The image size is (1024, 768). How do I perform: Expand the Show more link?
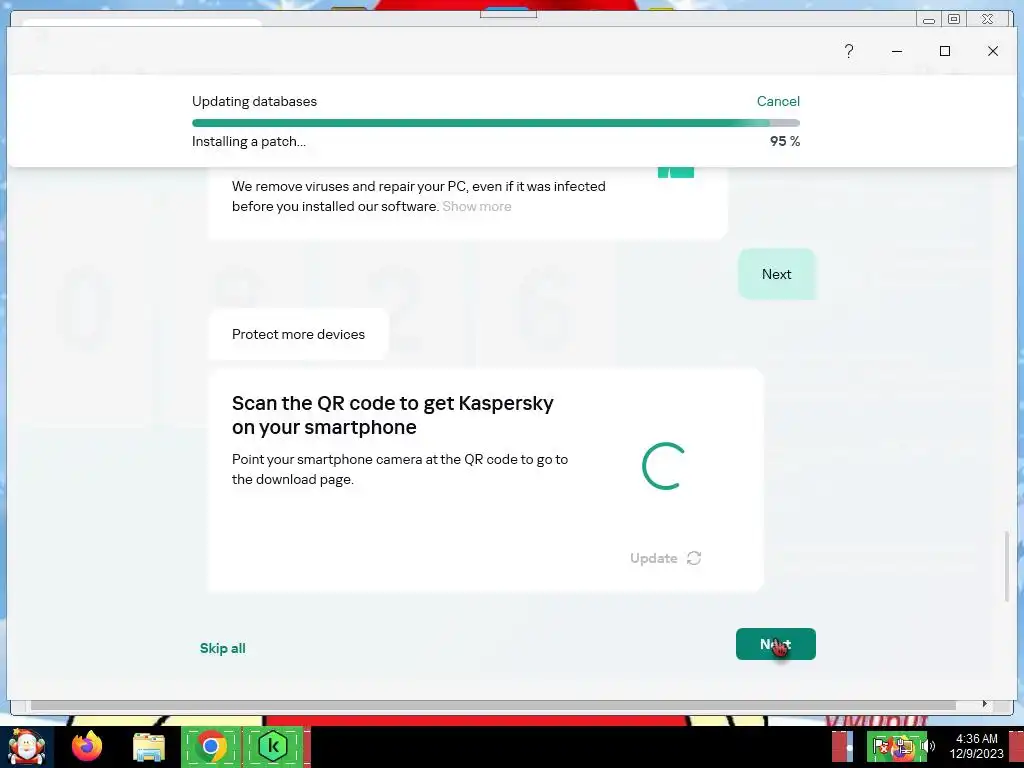(x=477, y=206)
